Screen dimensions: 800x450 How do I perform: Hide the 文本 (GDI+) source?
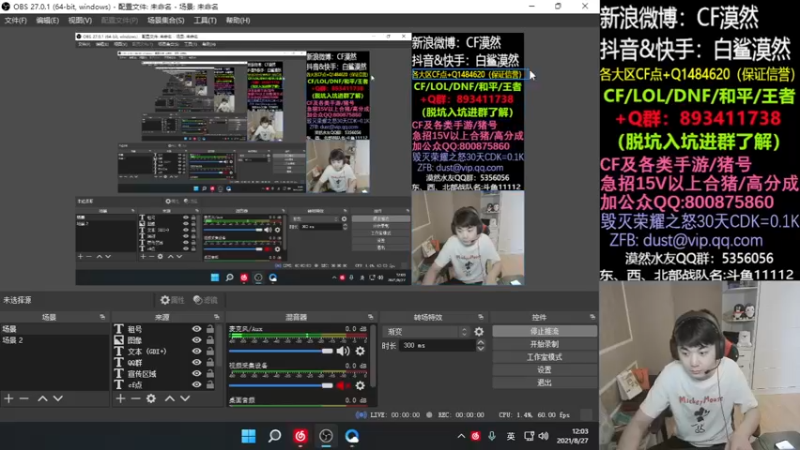[196, 352]
